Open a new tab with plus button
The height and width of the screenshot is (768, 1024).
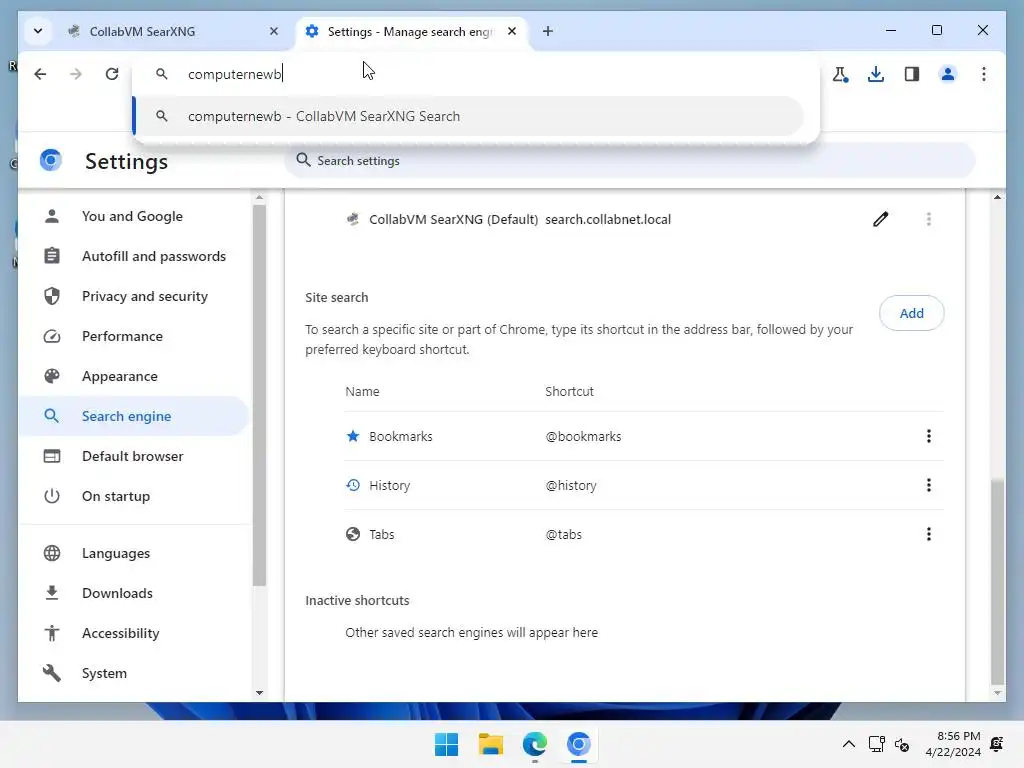point(548,31)
